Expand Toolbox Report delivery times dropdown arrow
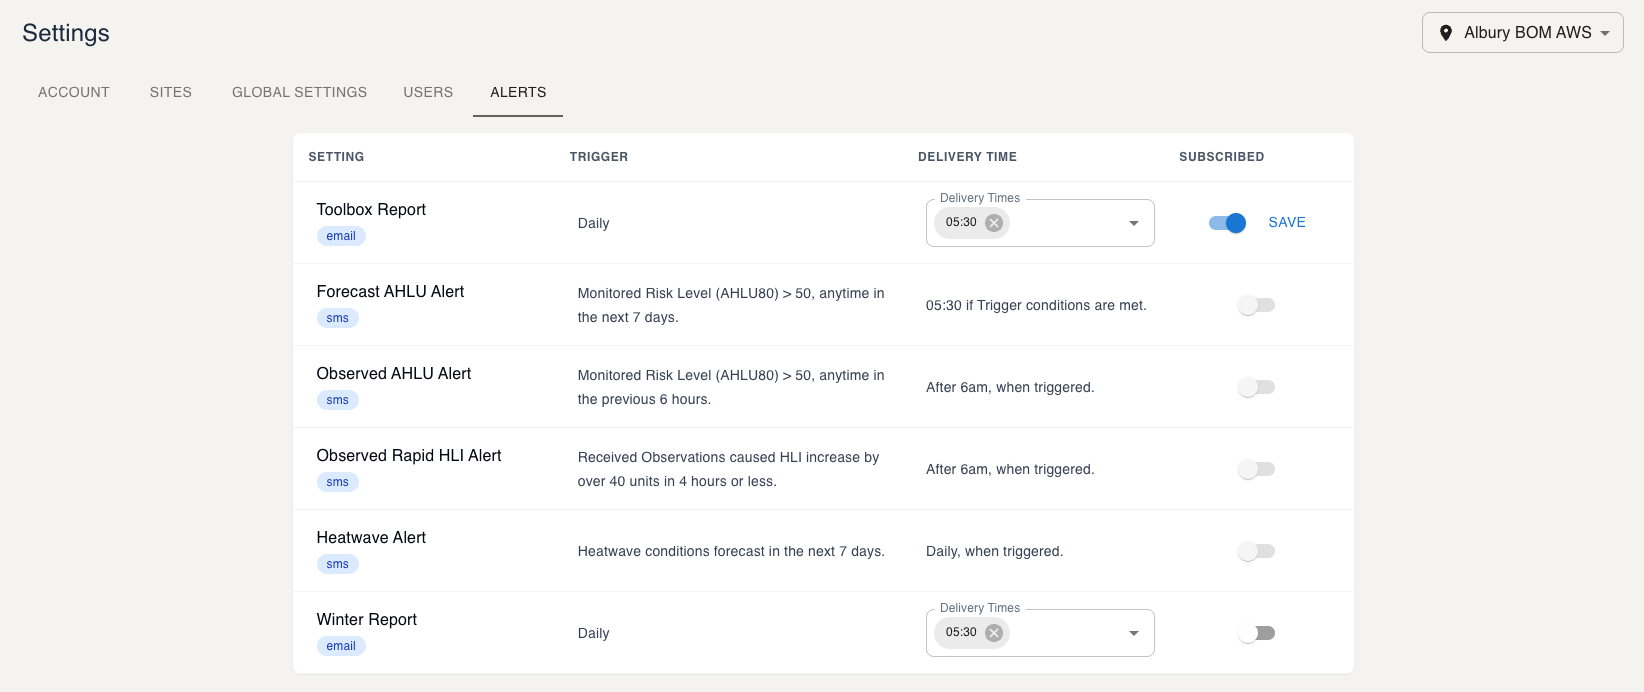Viewport: 1644px width, 692px height. coord(1133,223)
